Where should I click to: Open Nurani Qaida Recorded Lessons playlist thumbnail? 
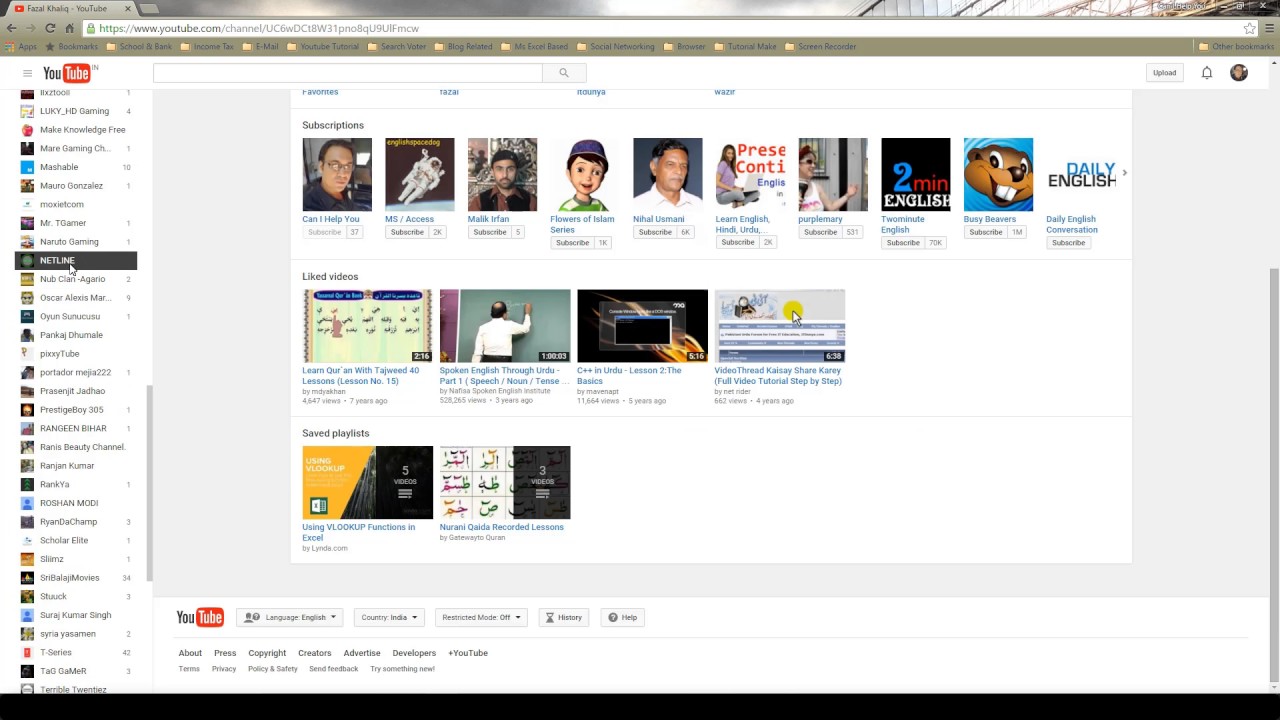(x=505, y=483)
